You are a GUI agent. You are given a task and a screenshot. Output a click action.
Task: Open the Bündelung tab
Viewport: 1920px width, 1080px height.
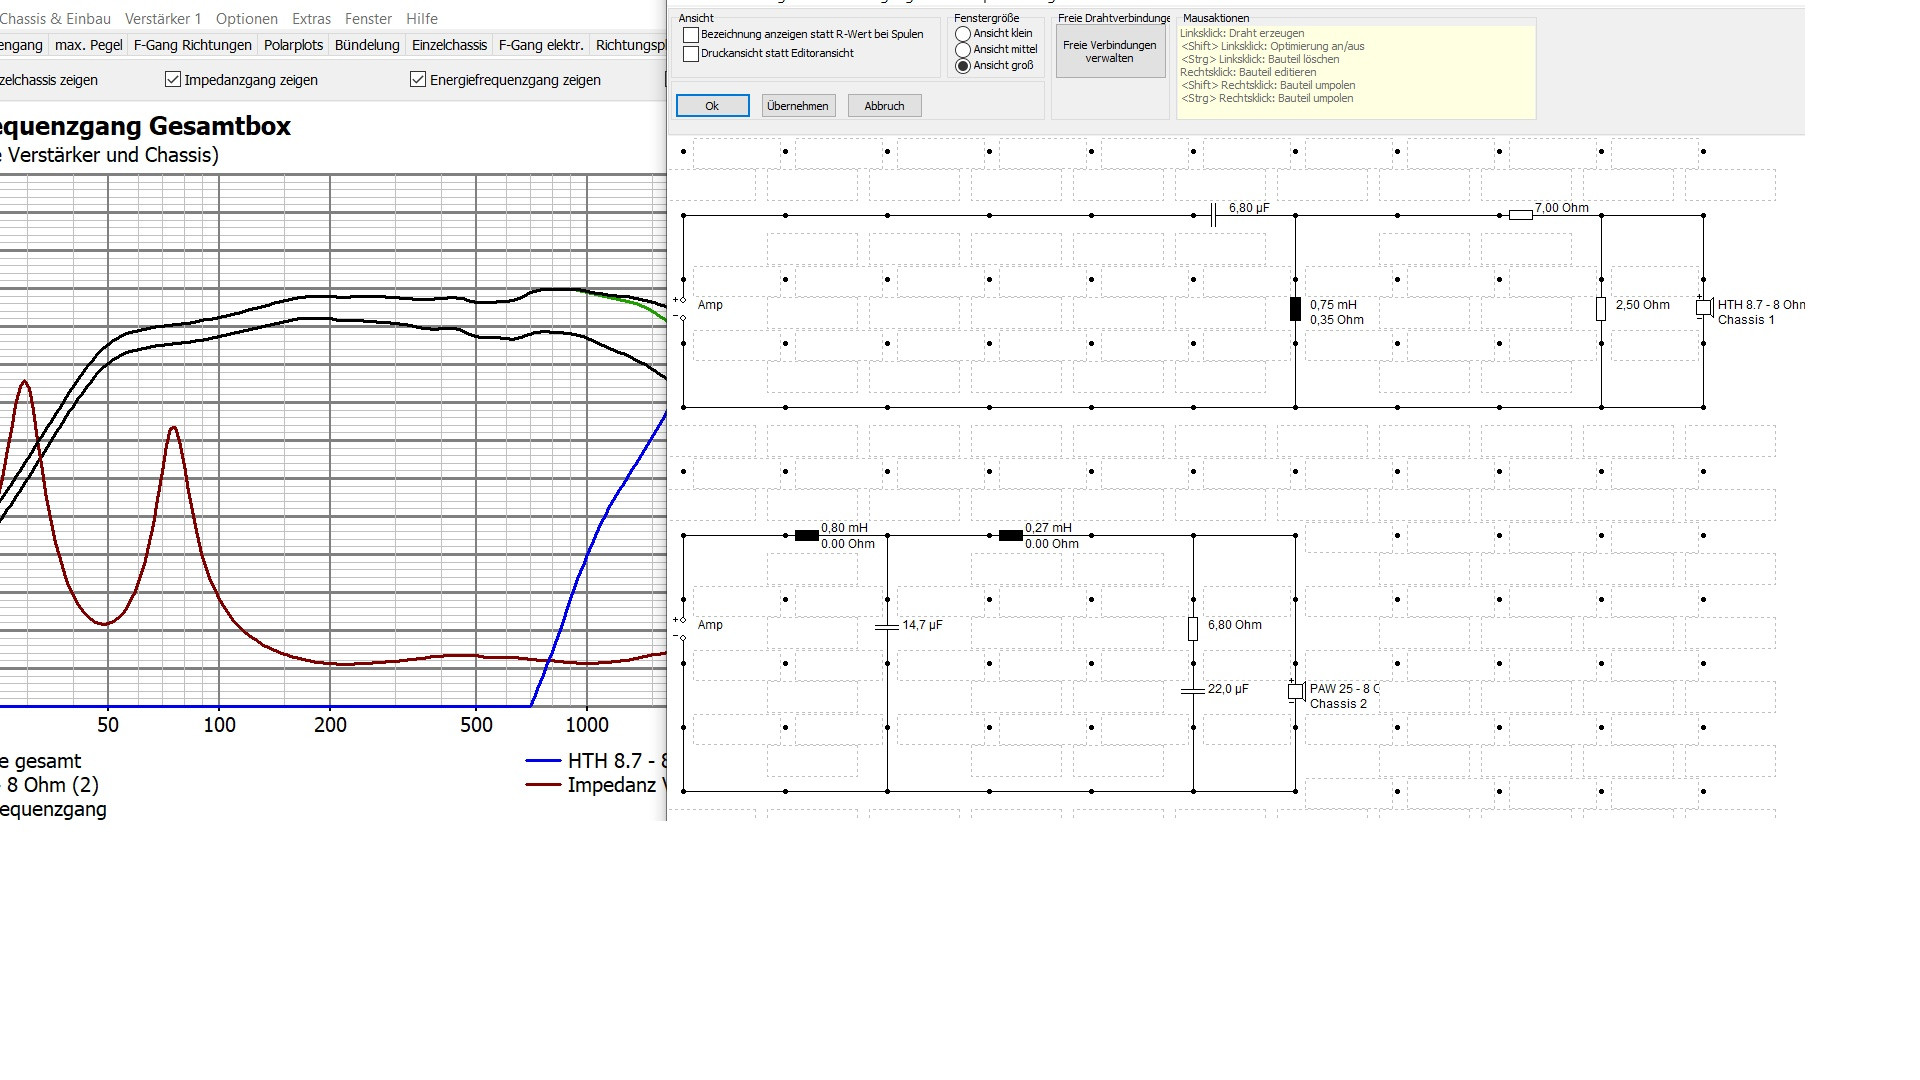point(367,45)
